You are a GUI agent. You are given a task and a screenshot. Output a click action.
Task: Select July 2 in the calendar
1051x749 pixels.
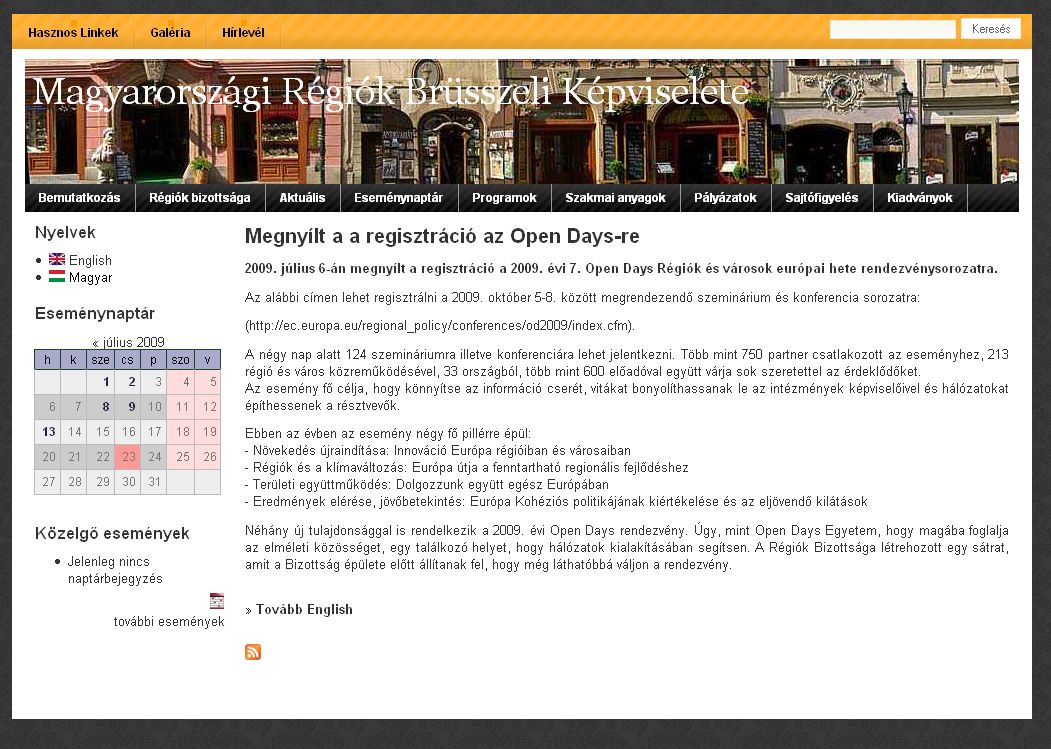127,382
